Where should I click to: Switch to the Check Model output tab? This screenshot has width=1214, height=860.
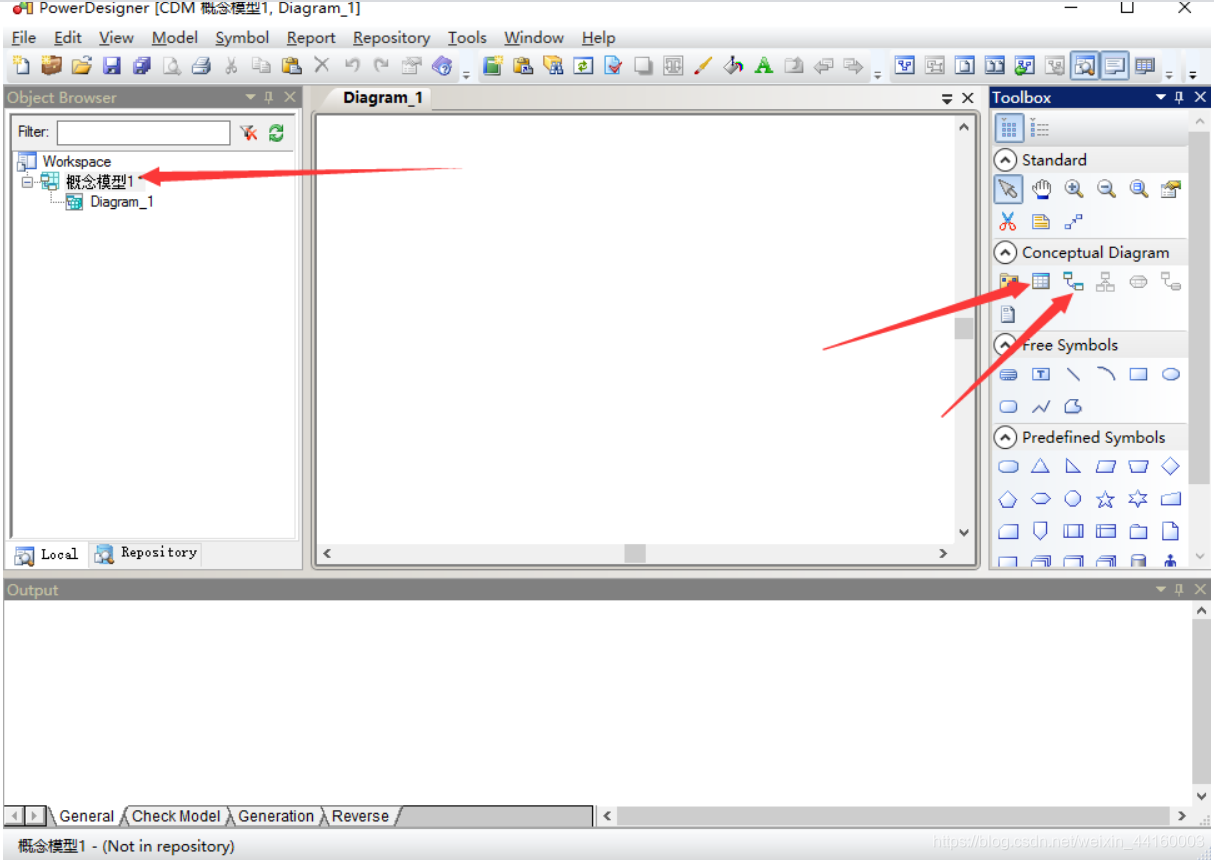coord(176,816)
